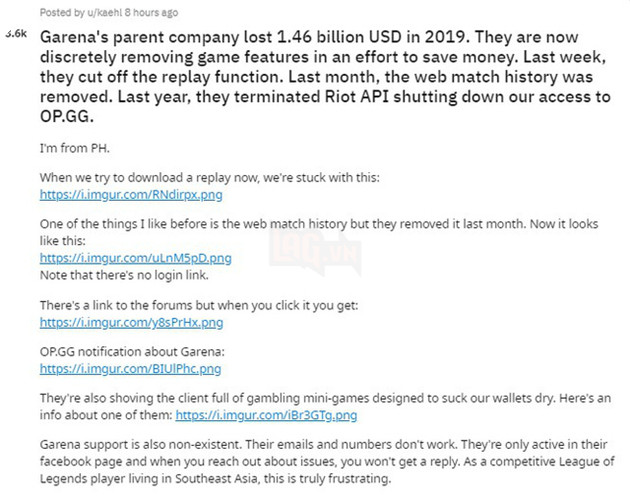Click 'Note that there's no login link.' text
Image resolution: width=630 pixels, height=496 pixels.
point(134,273)
